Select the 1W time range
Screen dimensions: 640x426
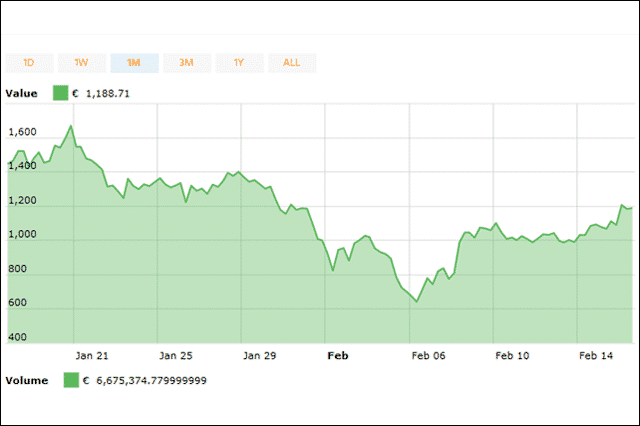(82, 63)
